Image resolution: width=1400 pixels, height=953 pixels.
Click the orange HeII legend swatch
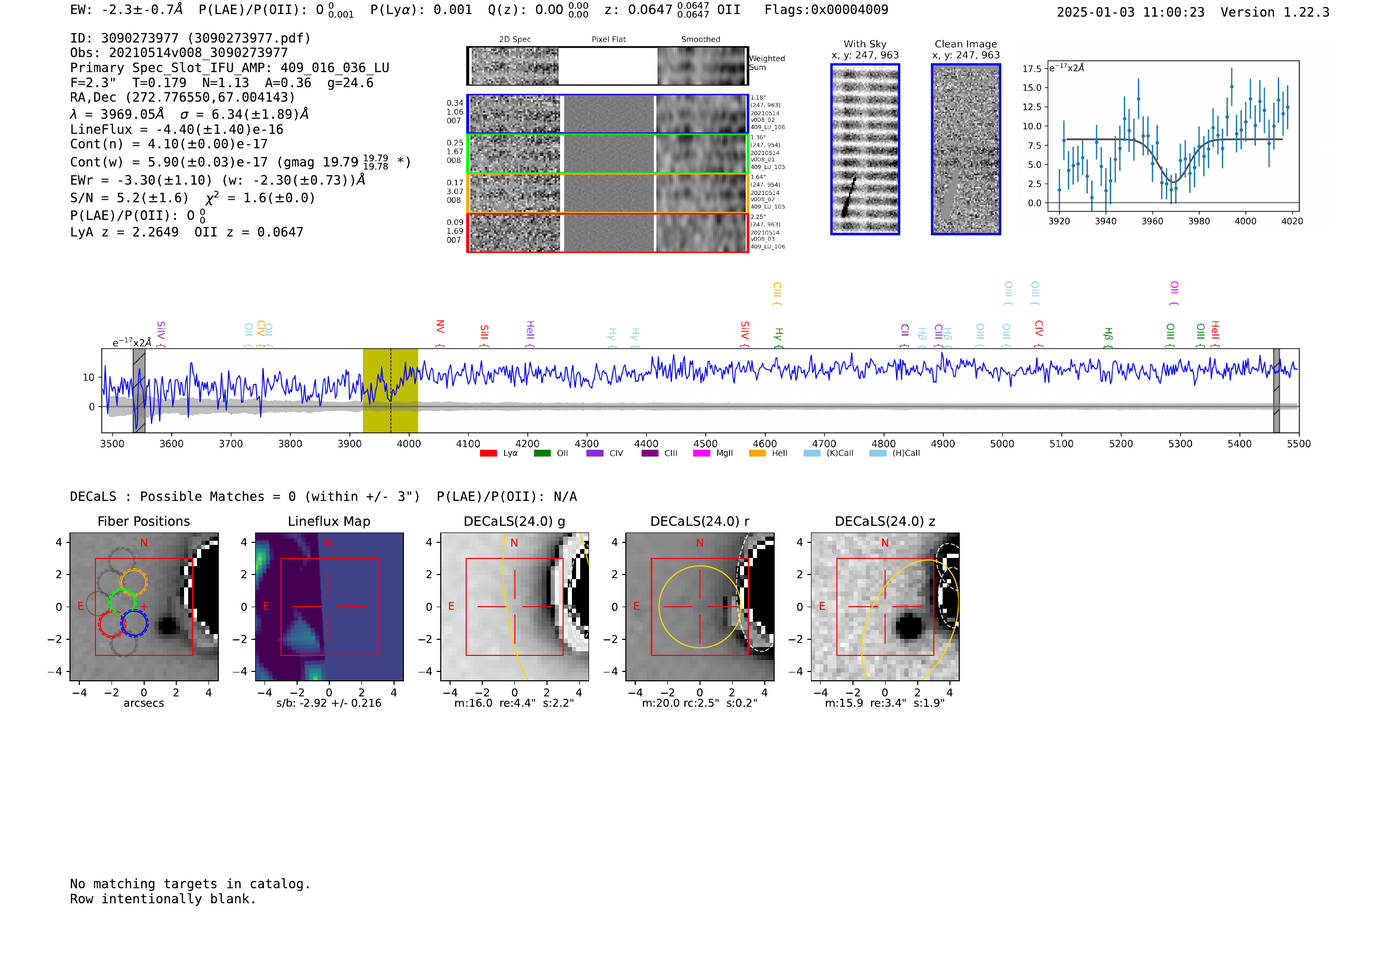pos(757,453)
